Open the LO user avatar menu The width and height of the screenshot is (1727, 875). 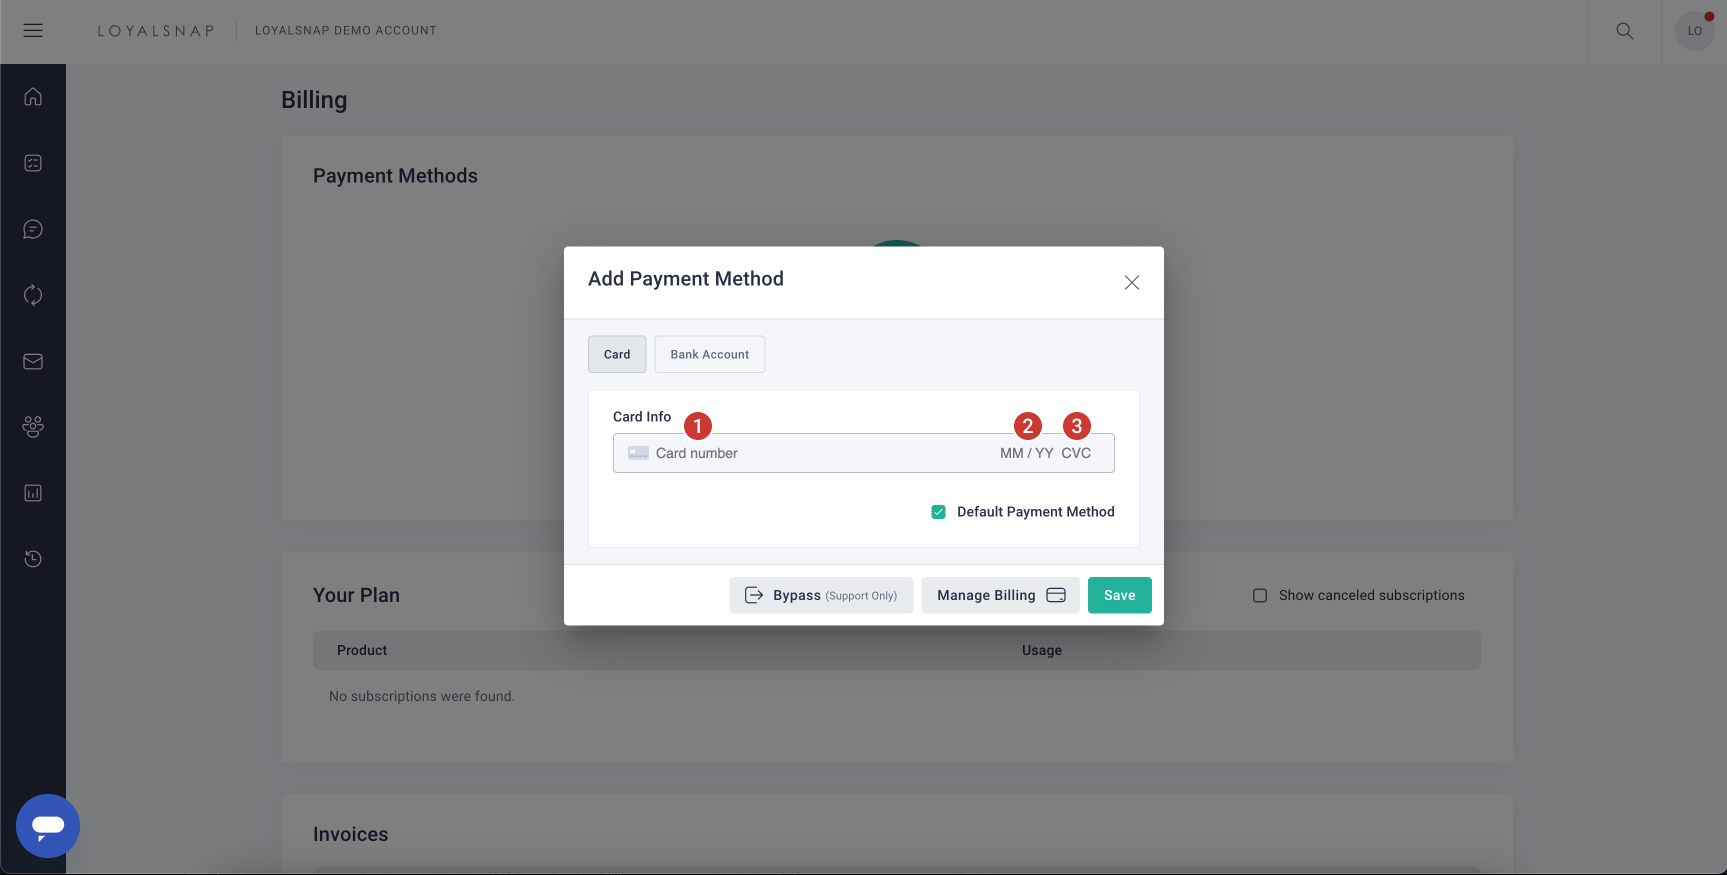(1694, 31)
